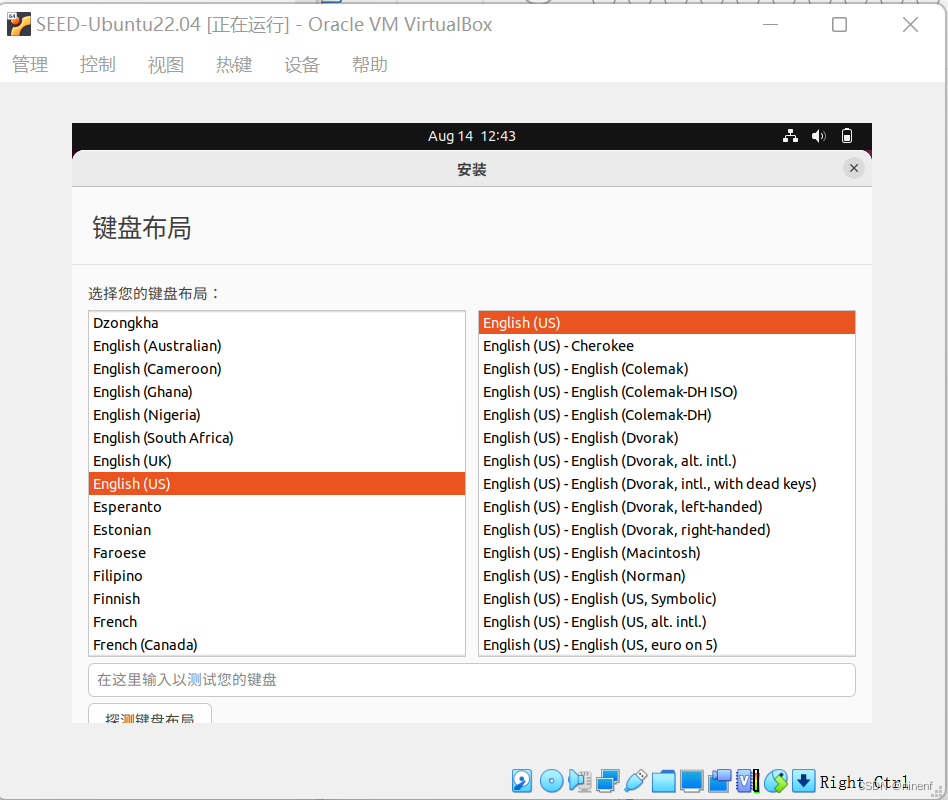This screenshot has width=948, height=800.
Task: Select English (Colemak) variant
Action: pyautogui.click(x=667, y=369)
